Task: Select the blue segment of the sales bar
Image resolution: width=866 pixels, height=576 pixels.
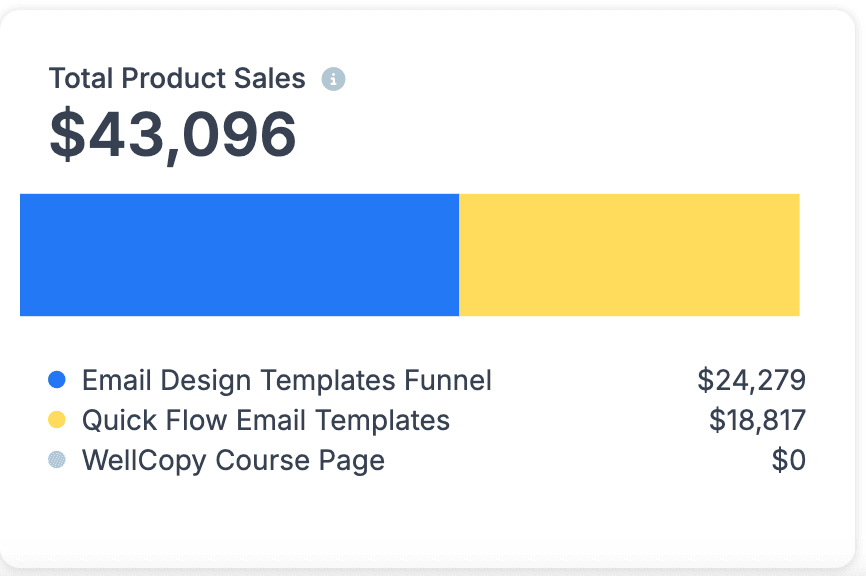Action: (x=239, y=255)
